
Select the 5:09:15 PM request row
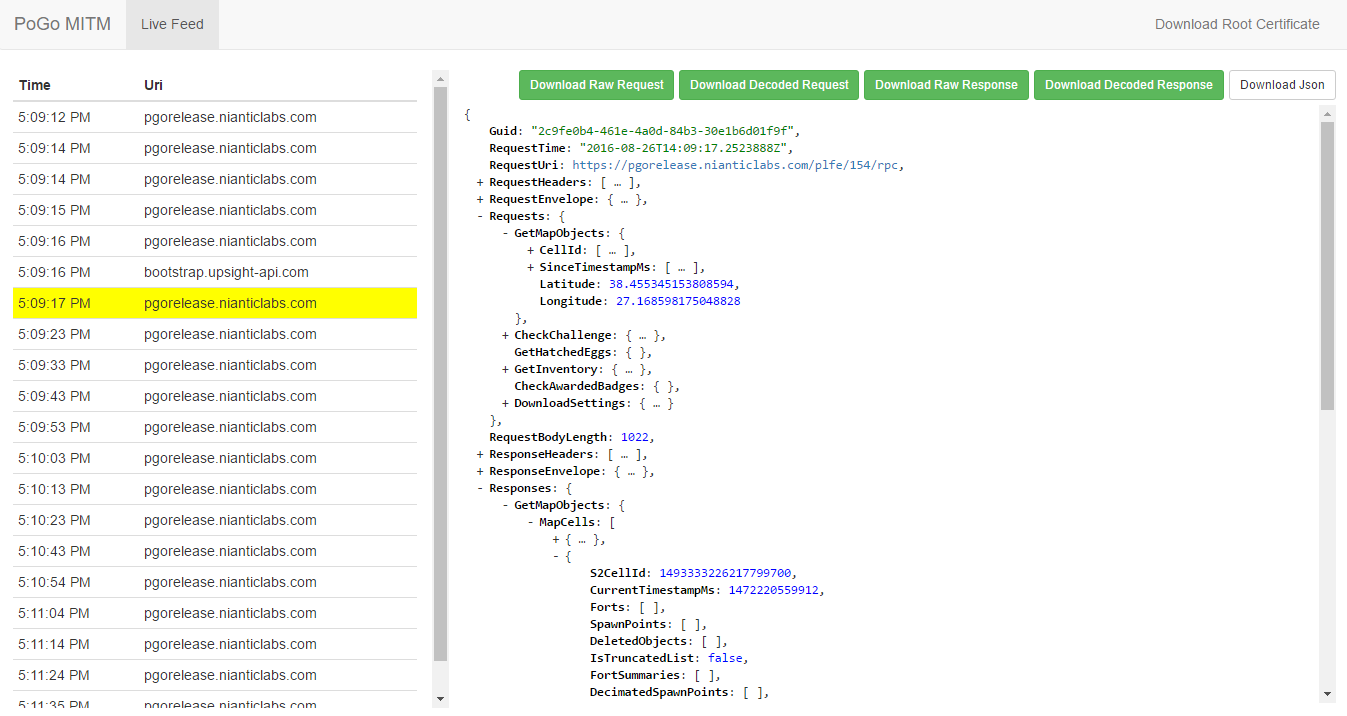pos(215,210)
